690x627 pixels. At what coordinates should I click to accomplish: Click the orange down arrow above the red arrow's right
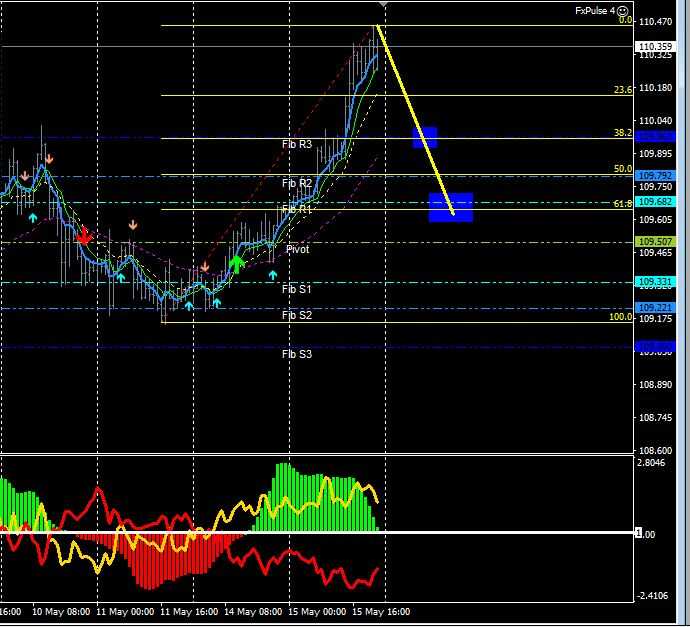tap(133, 225)
